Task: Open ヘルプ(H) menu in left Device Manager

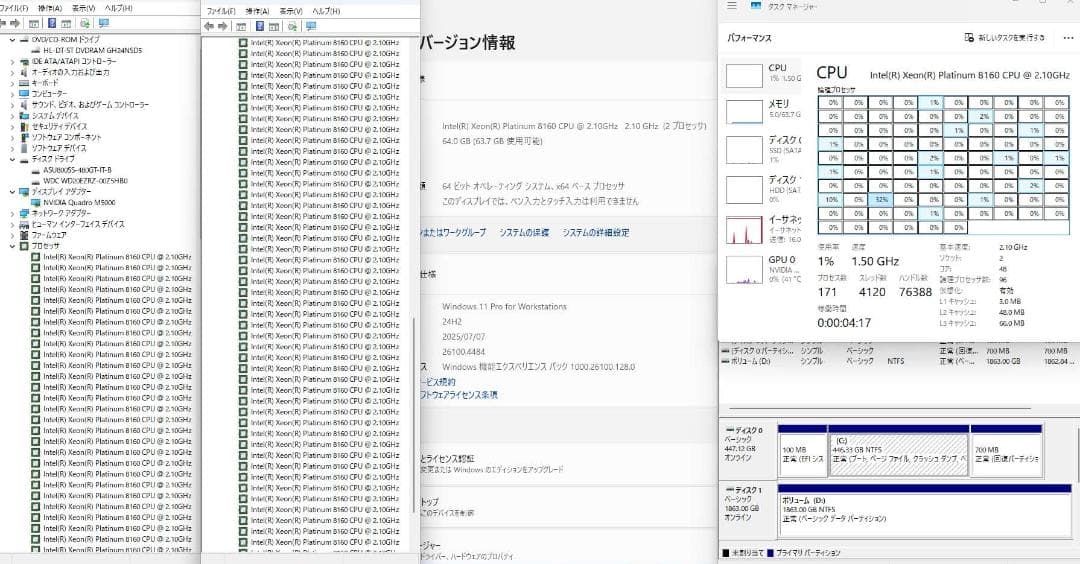Action: 118,8
